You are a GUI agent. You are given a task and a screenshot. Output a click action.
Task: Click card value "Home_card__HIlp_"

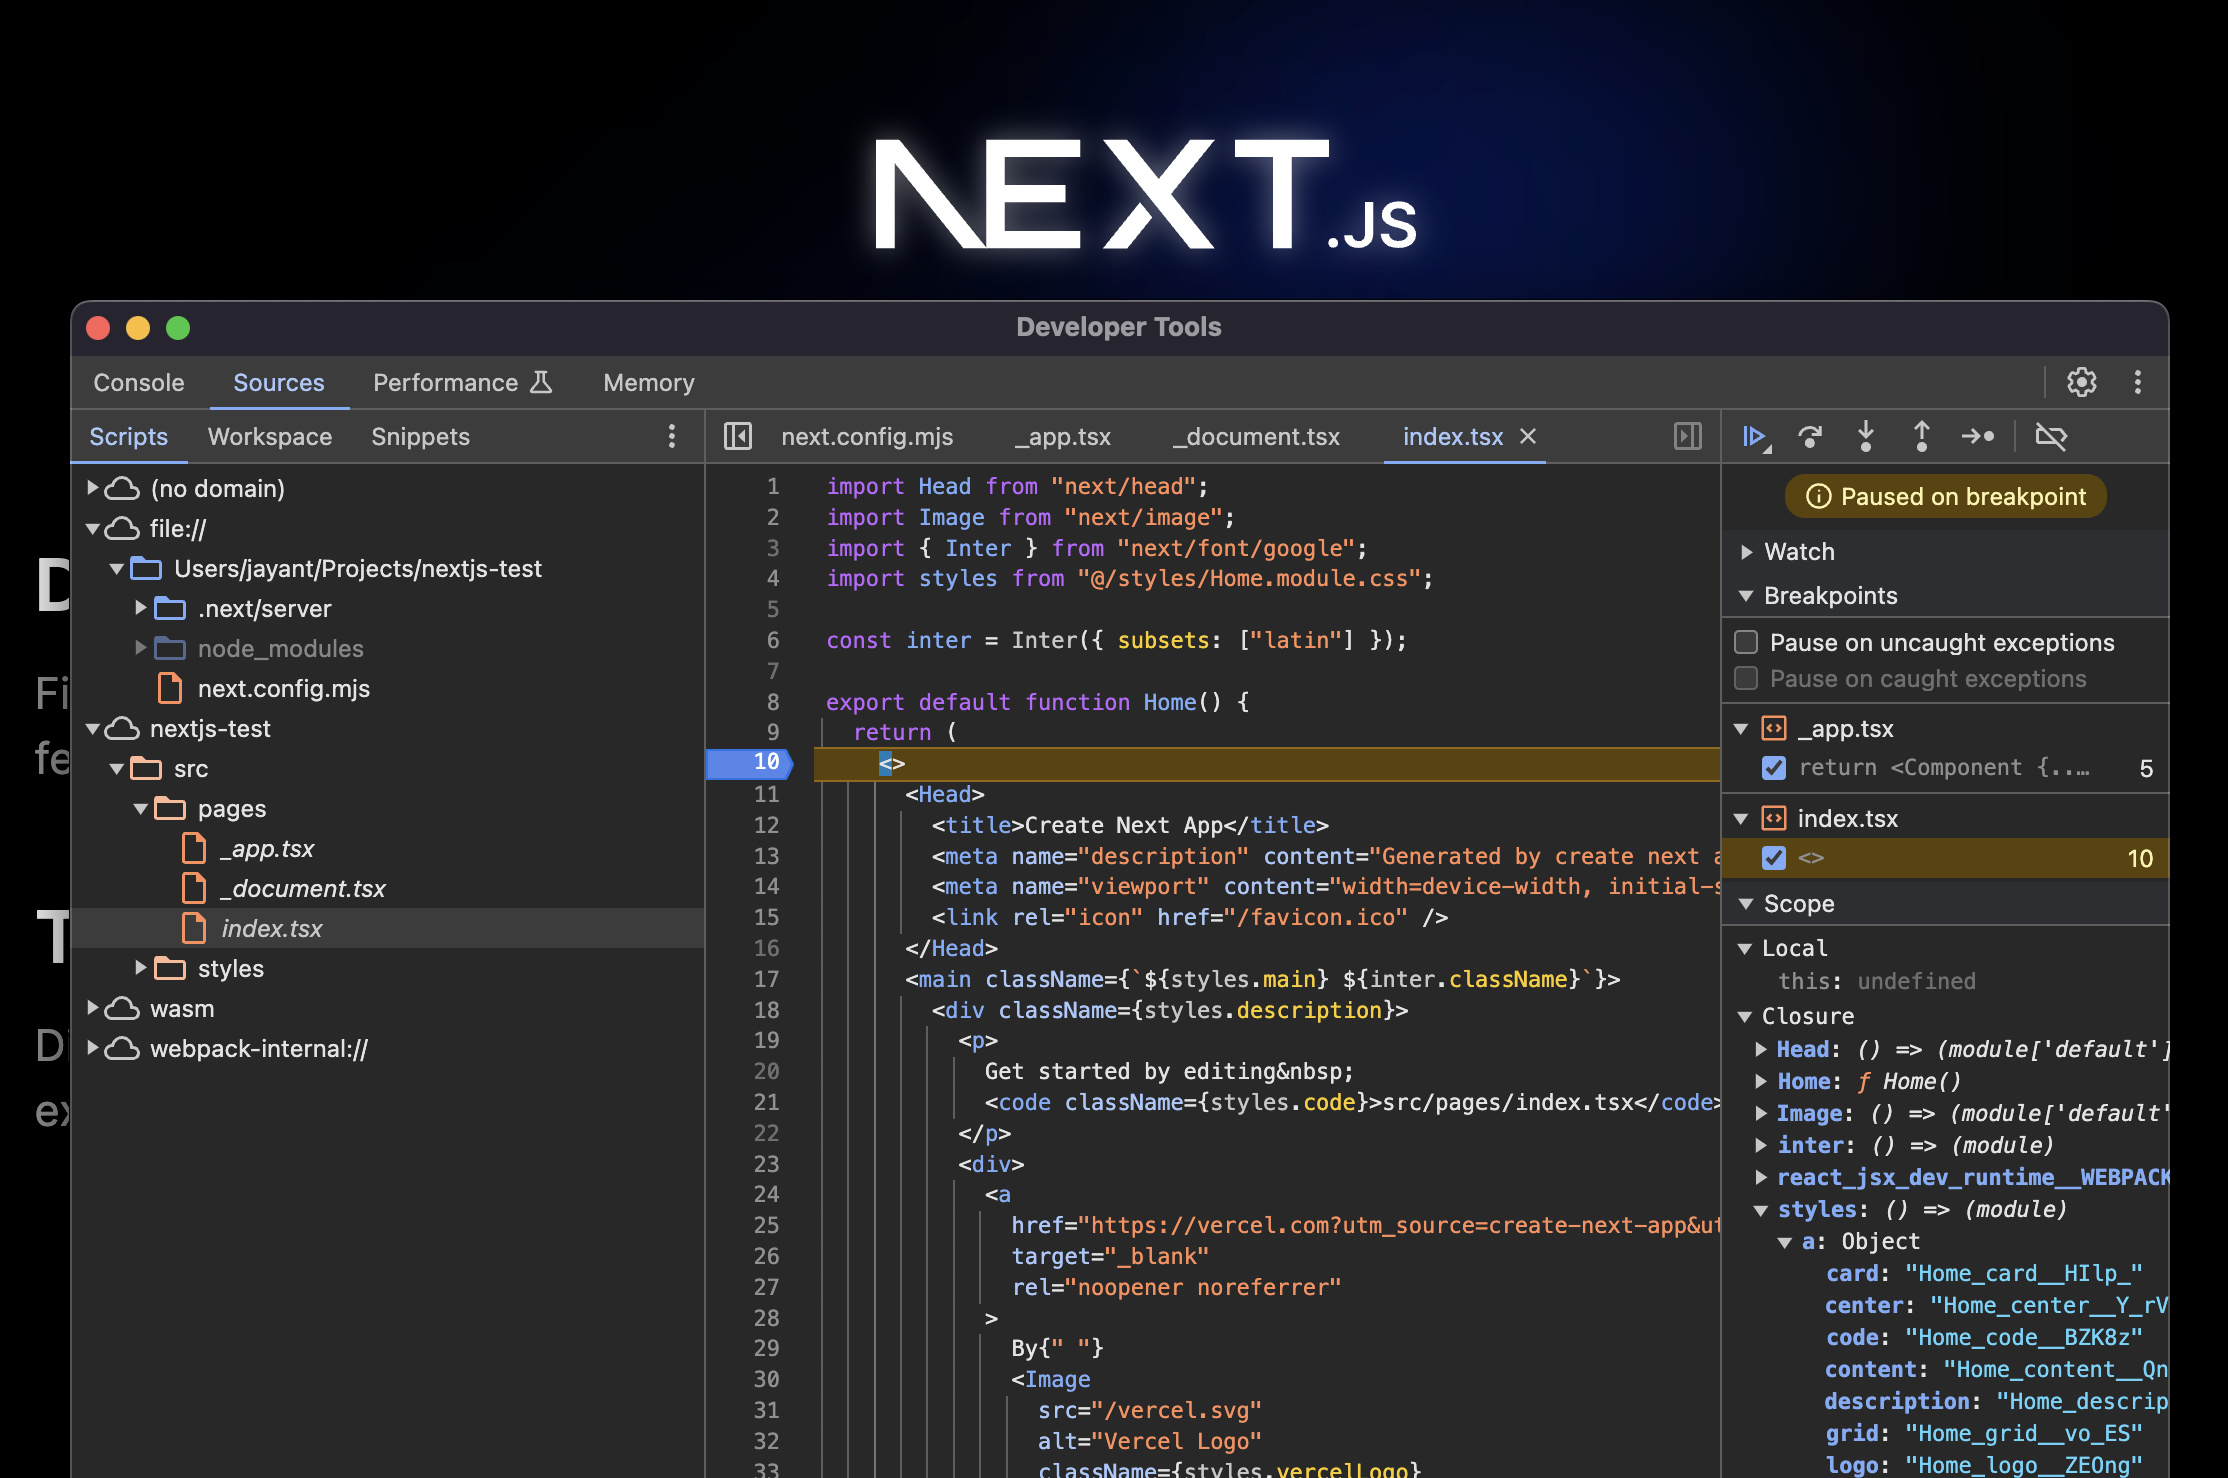2024,1273
